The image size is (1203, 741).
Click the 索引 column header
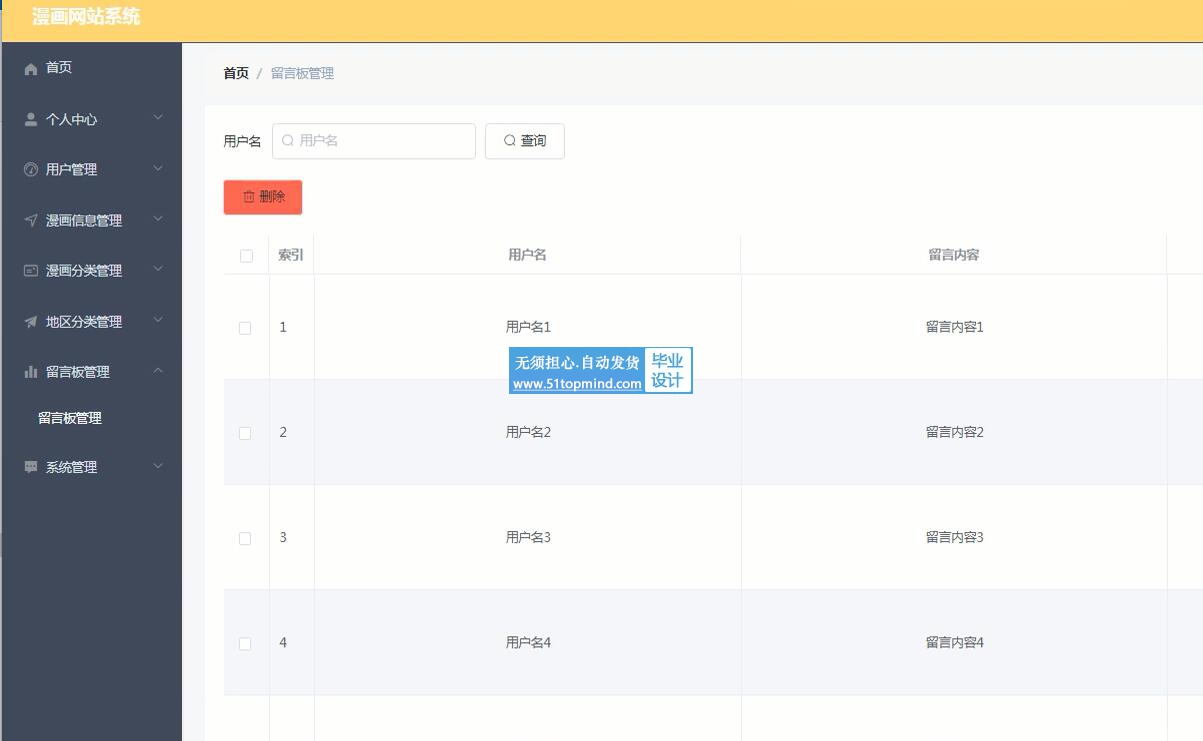click(291, 255)
